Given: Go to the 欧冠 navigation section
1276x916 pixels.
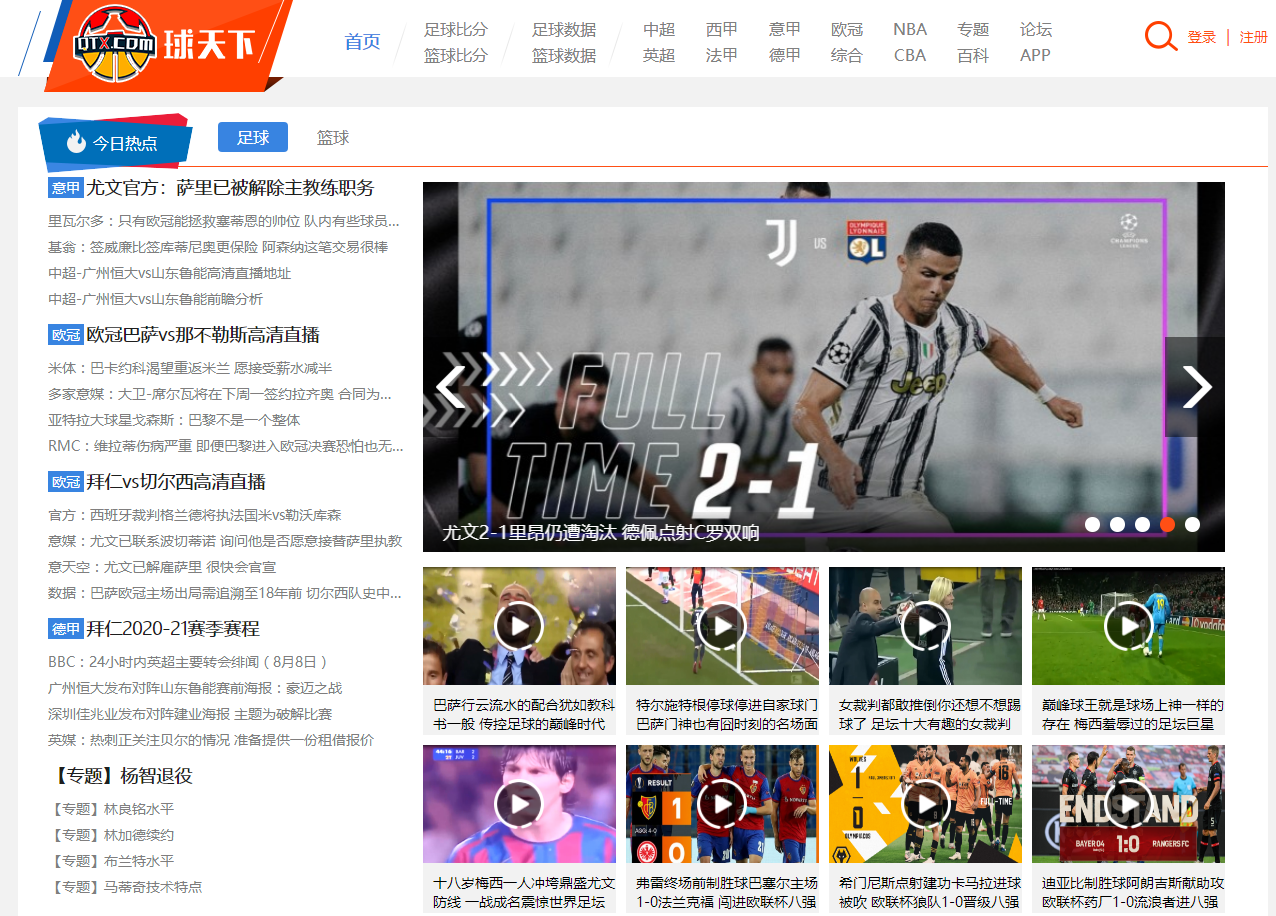Looking at the screenshot, I should [x=847, y=29].
